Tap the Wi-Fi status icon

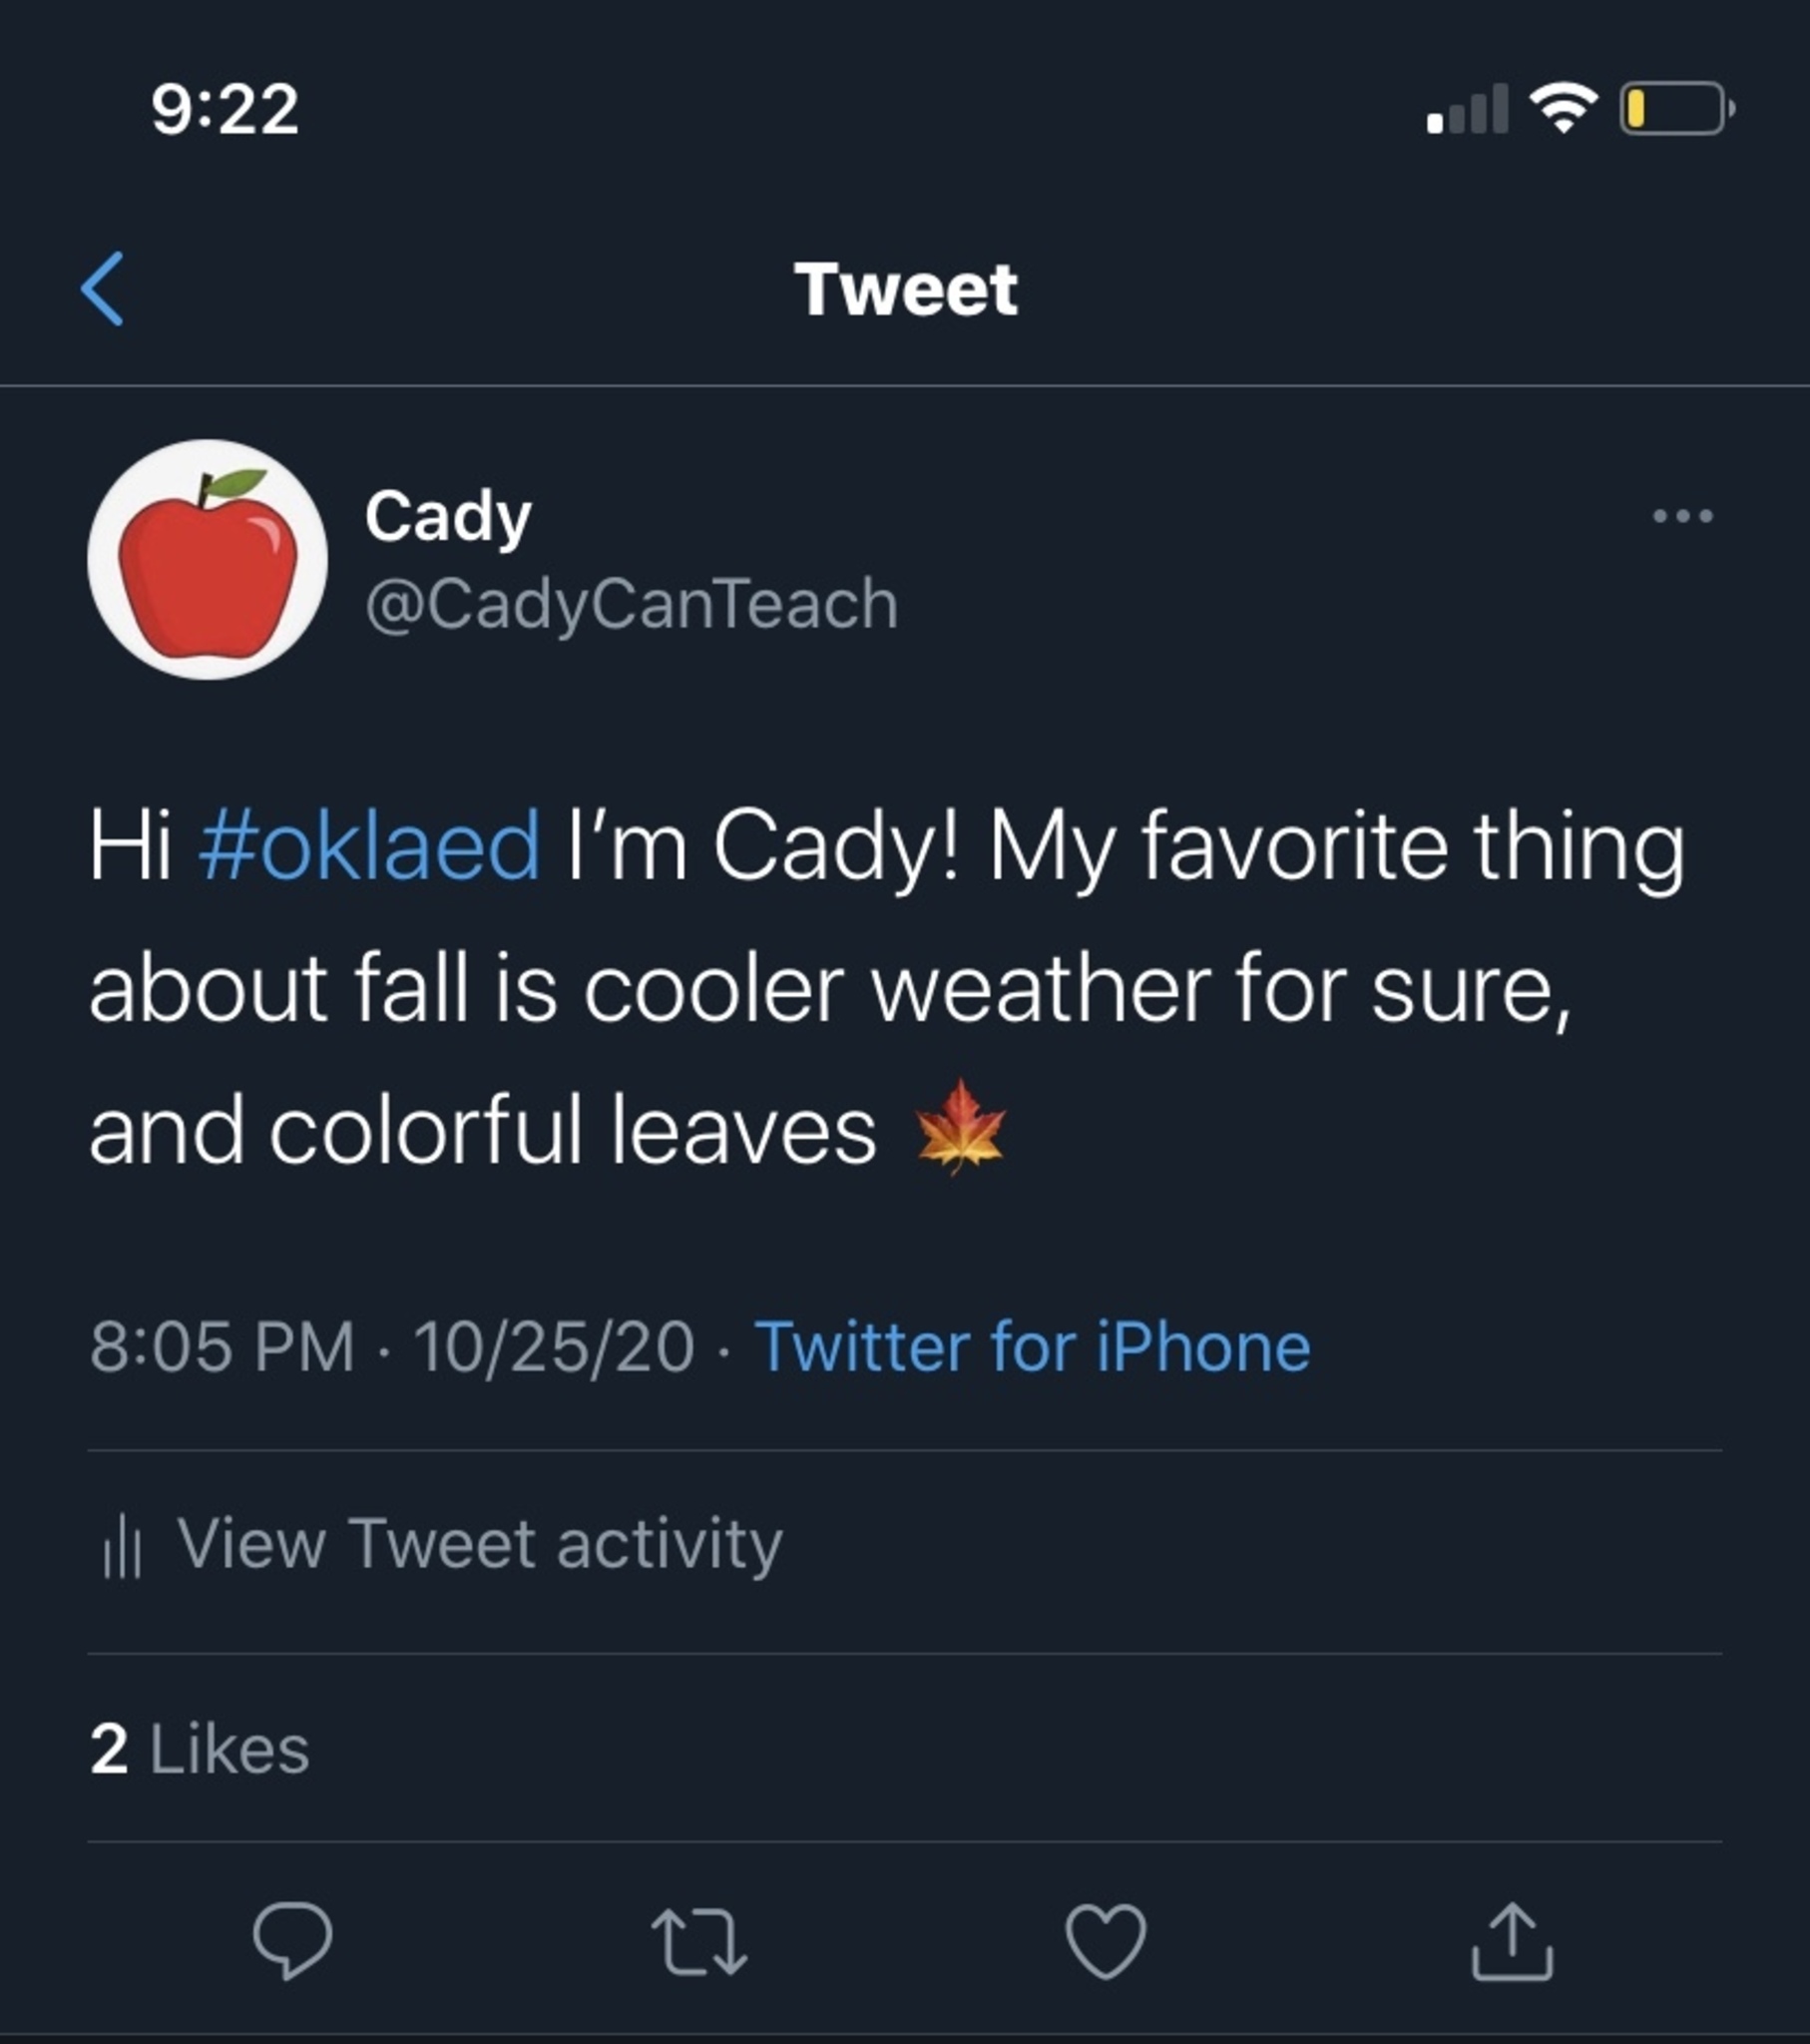[x=1564, y=108]
